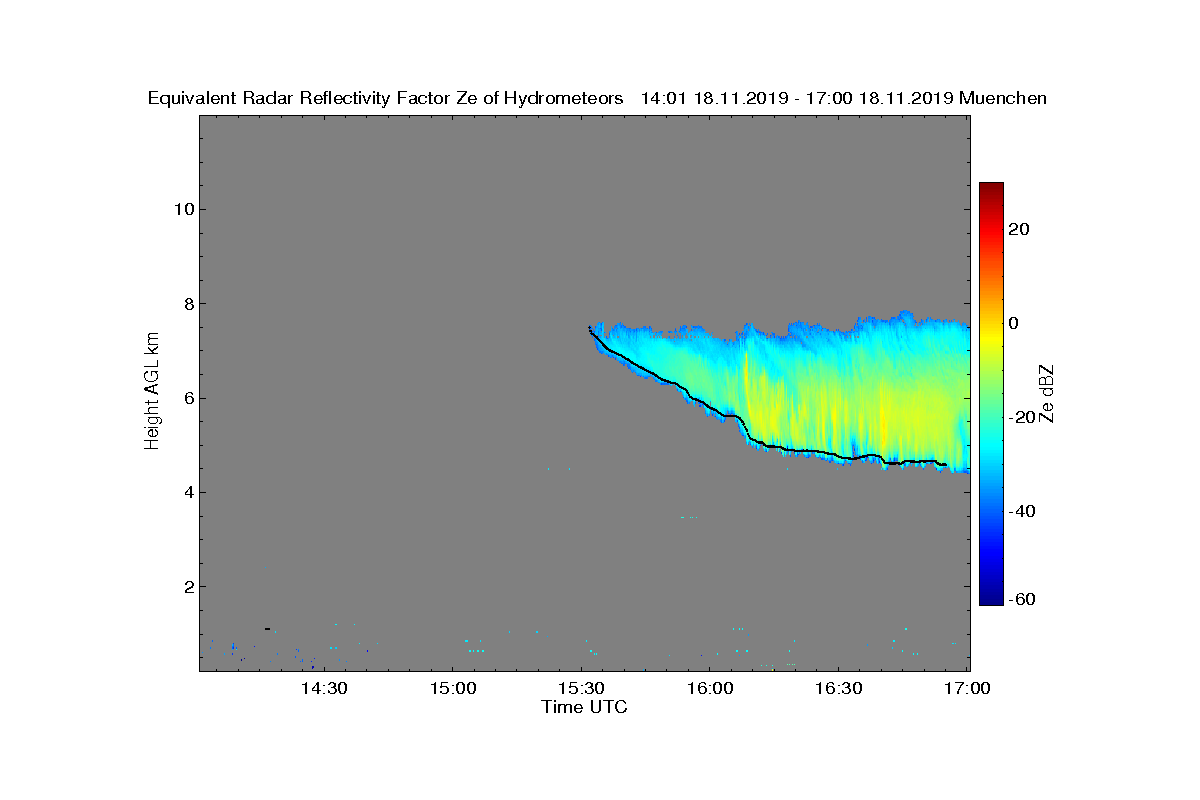Screen dimensions: 1200x800
Task: Click the "Height AGL km" y-axis label
Action: [152, 393]
